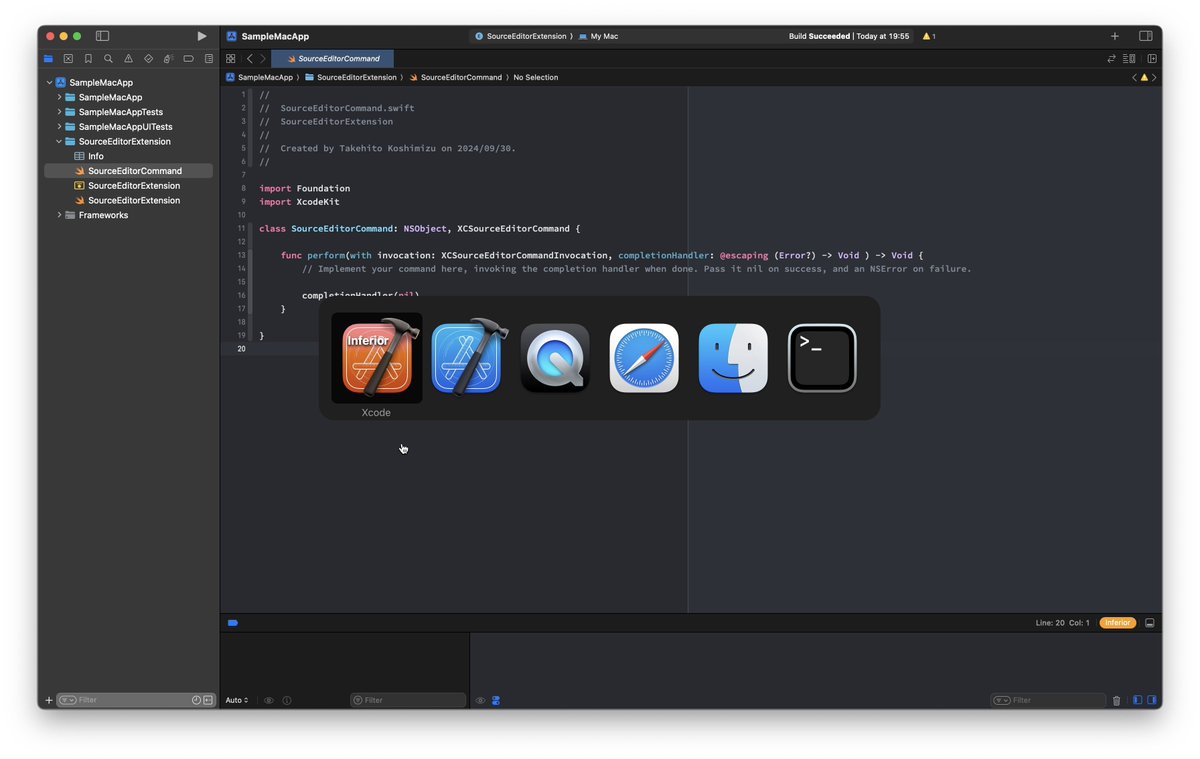Open the Issue navigator warning icon
This screenshot has height=759, width=1200.
(x=128, y=59)
